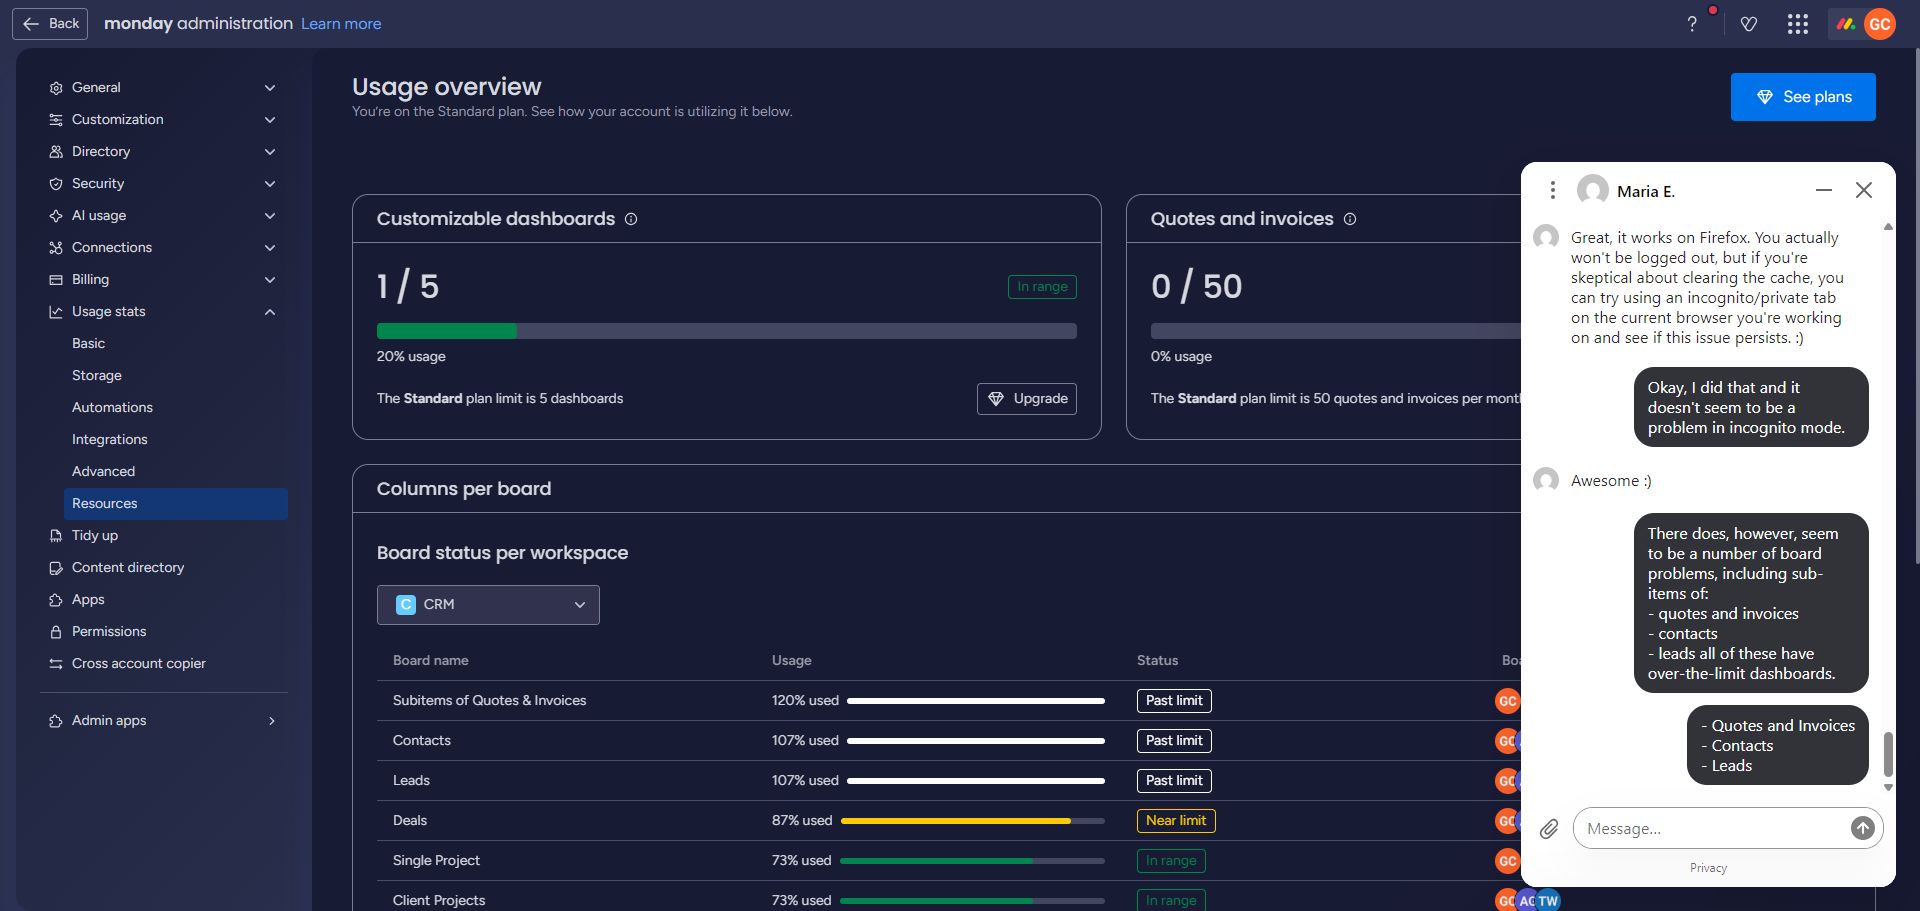This screenshot has height=911, width=1920.
Task: Expand the Billing section chevron
Action: coord(270,280)
